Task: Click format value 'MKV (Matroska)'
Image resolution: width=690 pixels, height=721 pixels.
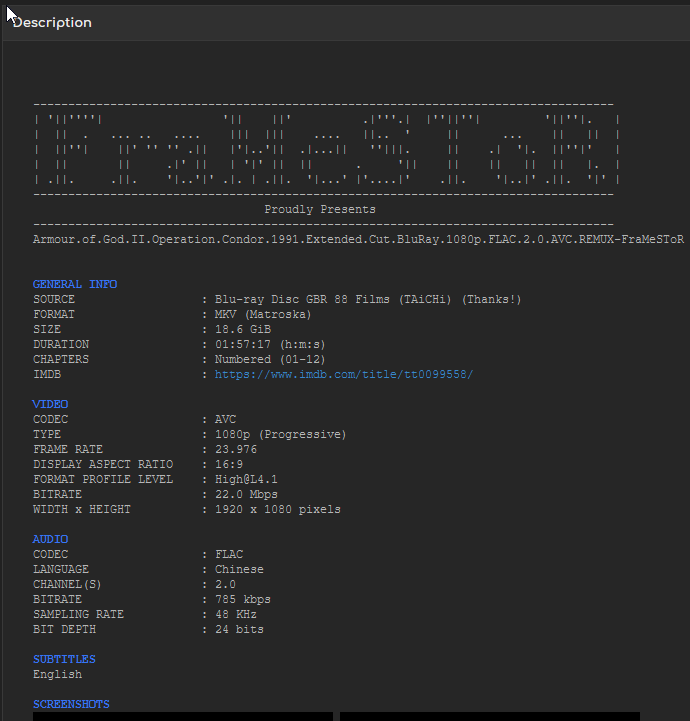Action: click(263, 315)
